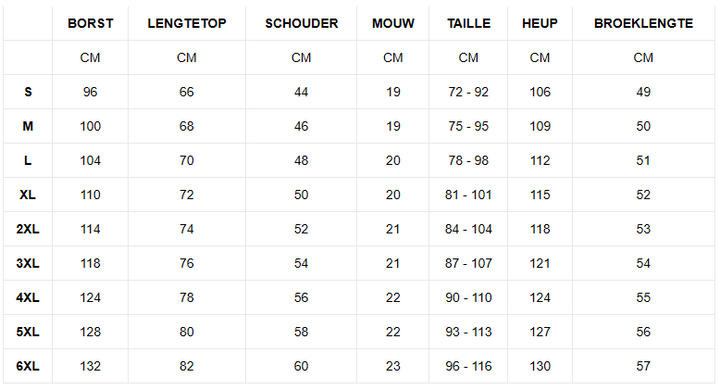Select the LENGTETOP column header
This screenshot has width=720, height=390.
point(187,23)
